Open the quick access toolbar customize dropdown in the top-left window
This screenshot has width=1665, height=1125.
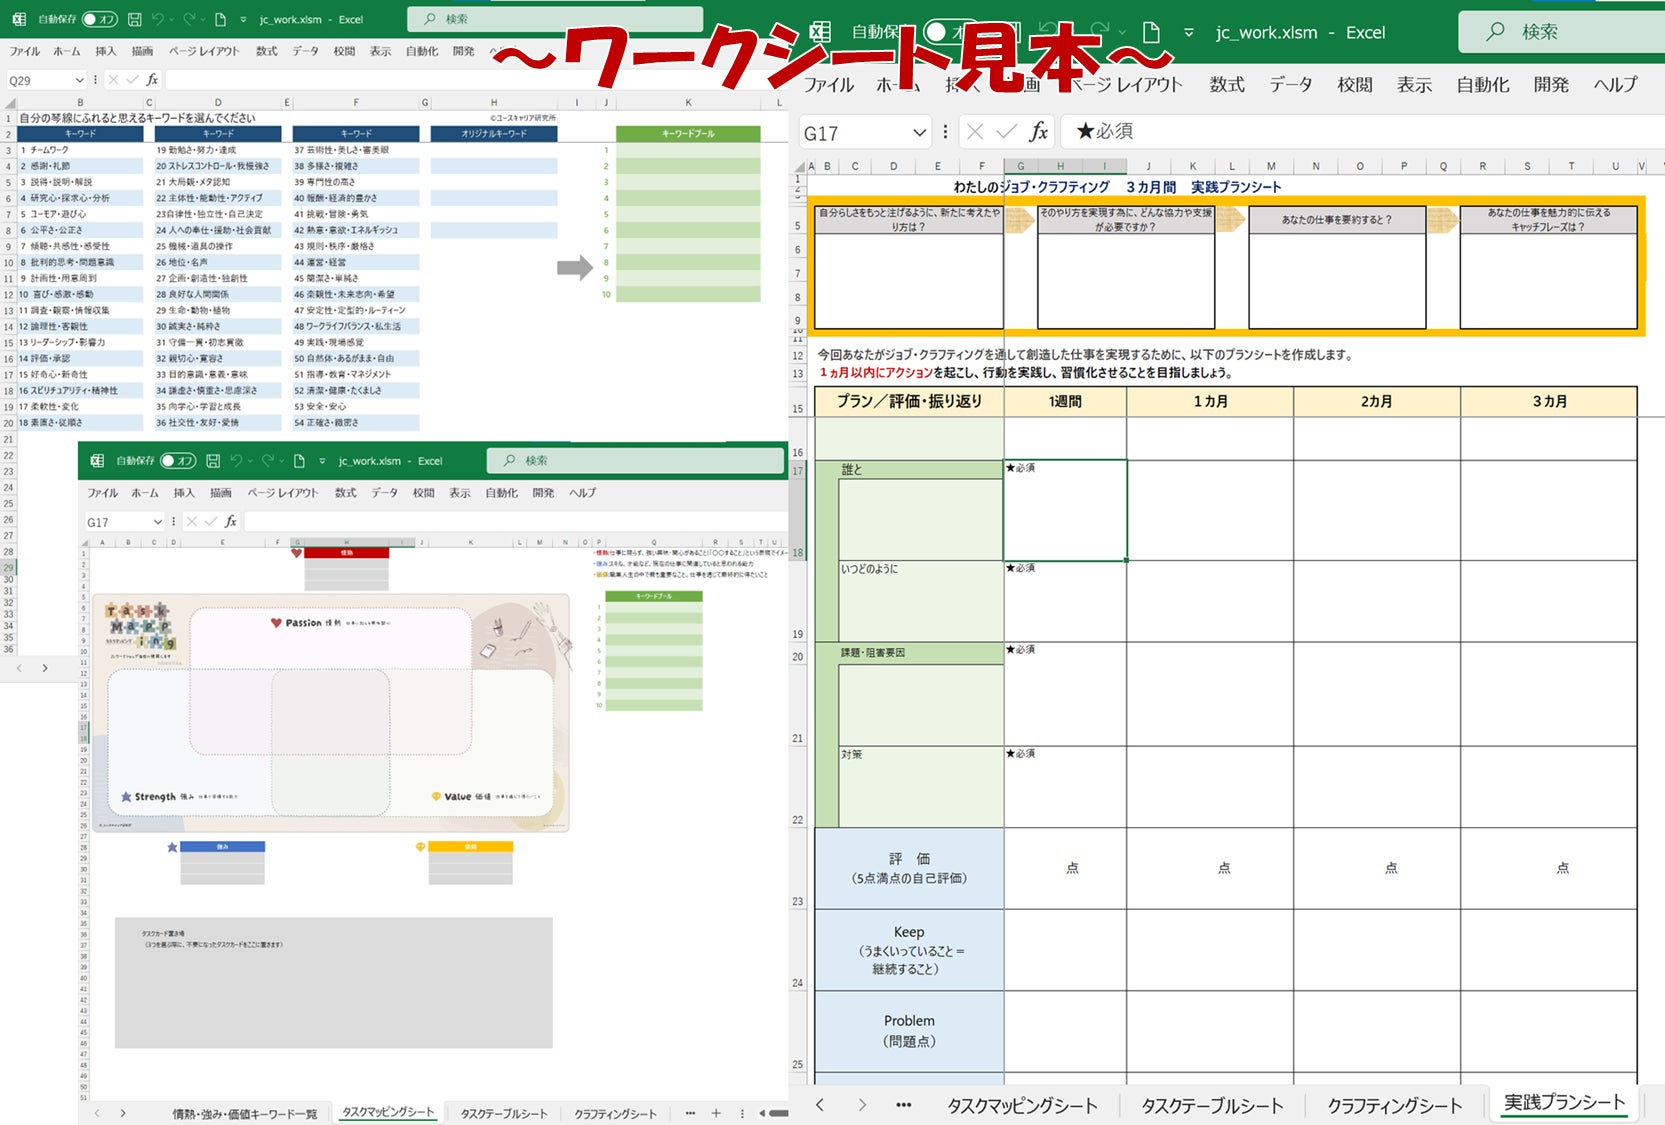pos(243,20)
